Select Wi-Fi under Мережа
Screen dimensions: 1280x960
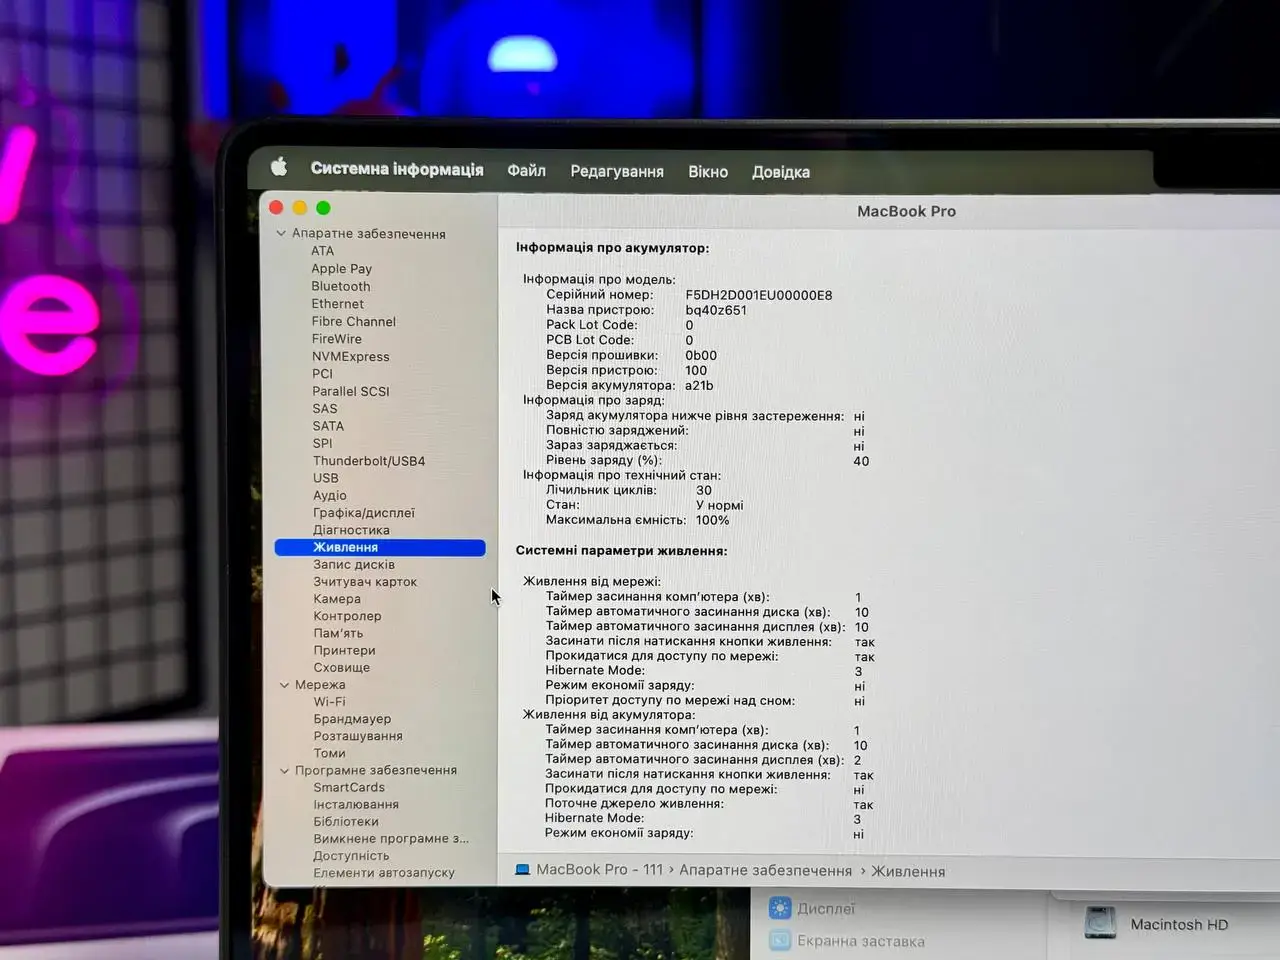coord(329,702)
